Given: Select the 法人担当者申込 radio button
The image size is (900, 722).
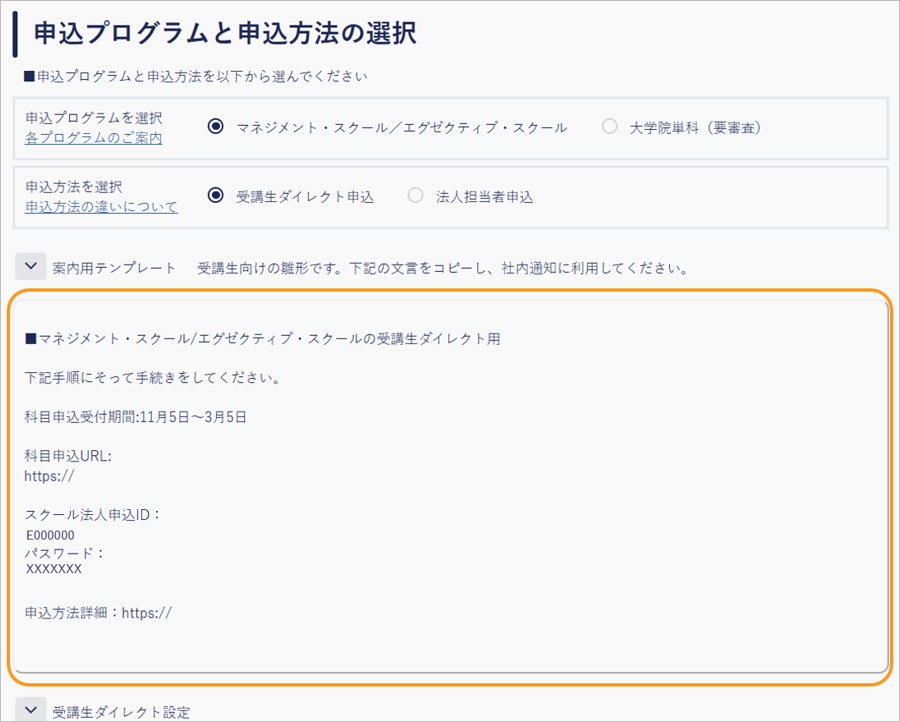Looking at the screenshot, I should (415, 196).
